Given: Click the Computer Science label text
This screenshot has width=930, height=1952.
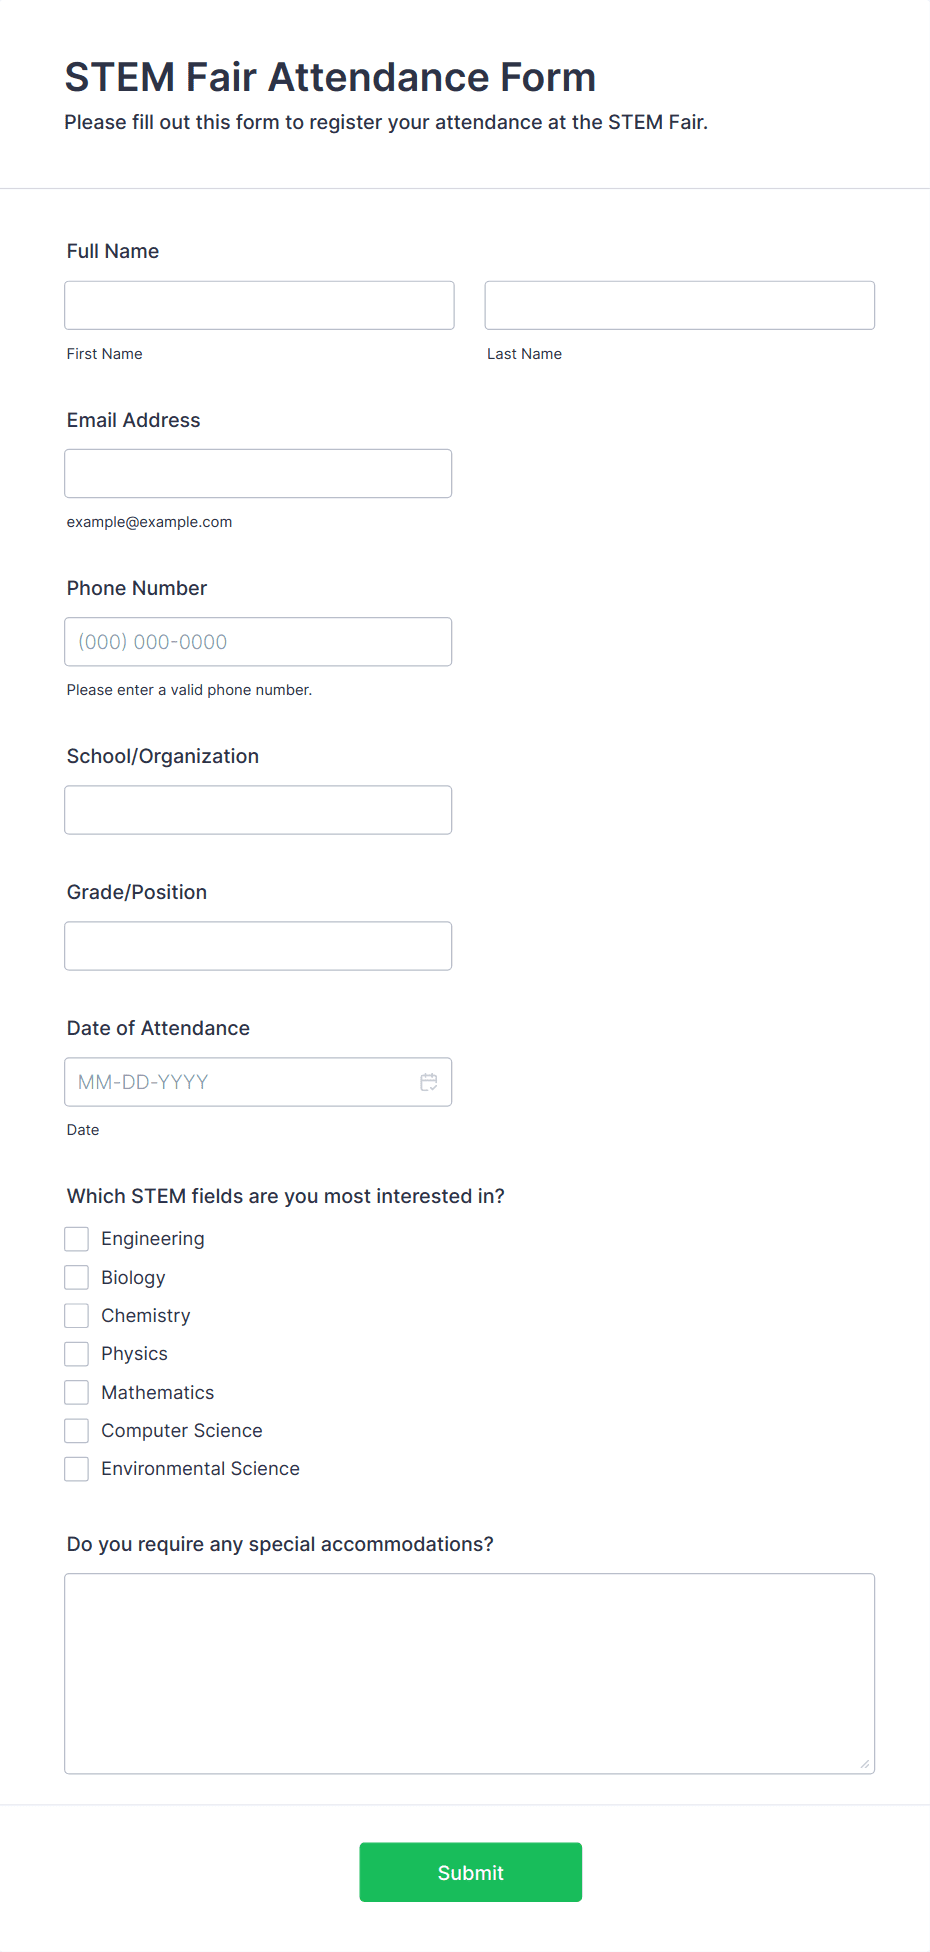Looking at the screenshot, I should point(182,1431).
